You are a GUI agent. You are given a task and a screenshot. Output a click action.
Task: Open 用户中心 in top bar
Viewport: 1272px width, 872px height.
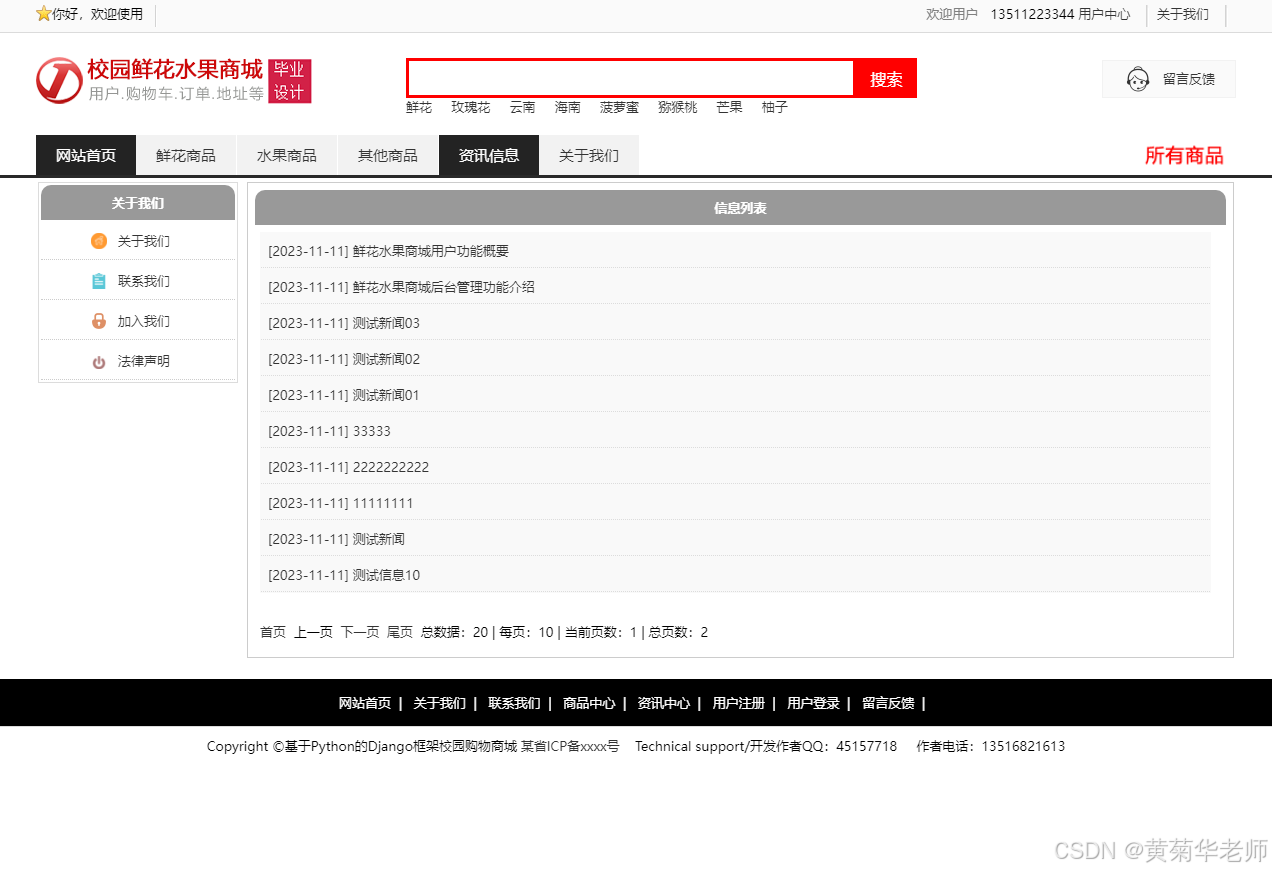coord(1104,14)
